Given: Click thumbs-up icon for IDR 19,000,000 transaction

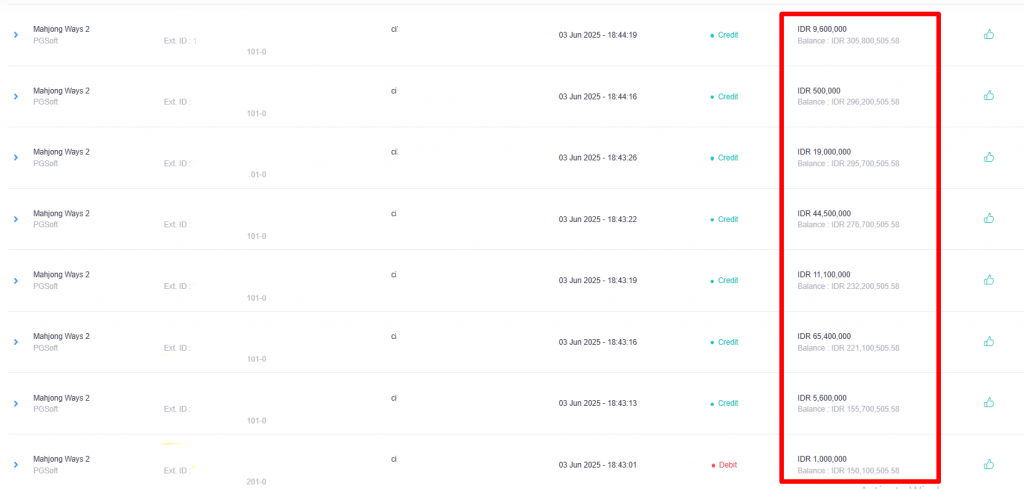Looking at the screenshot, I should 989,157.
